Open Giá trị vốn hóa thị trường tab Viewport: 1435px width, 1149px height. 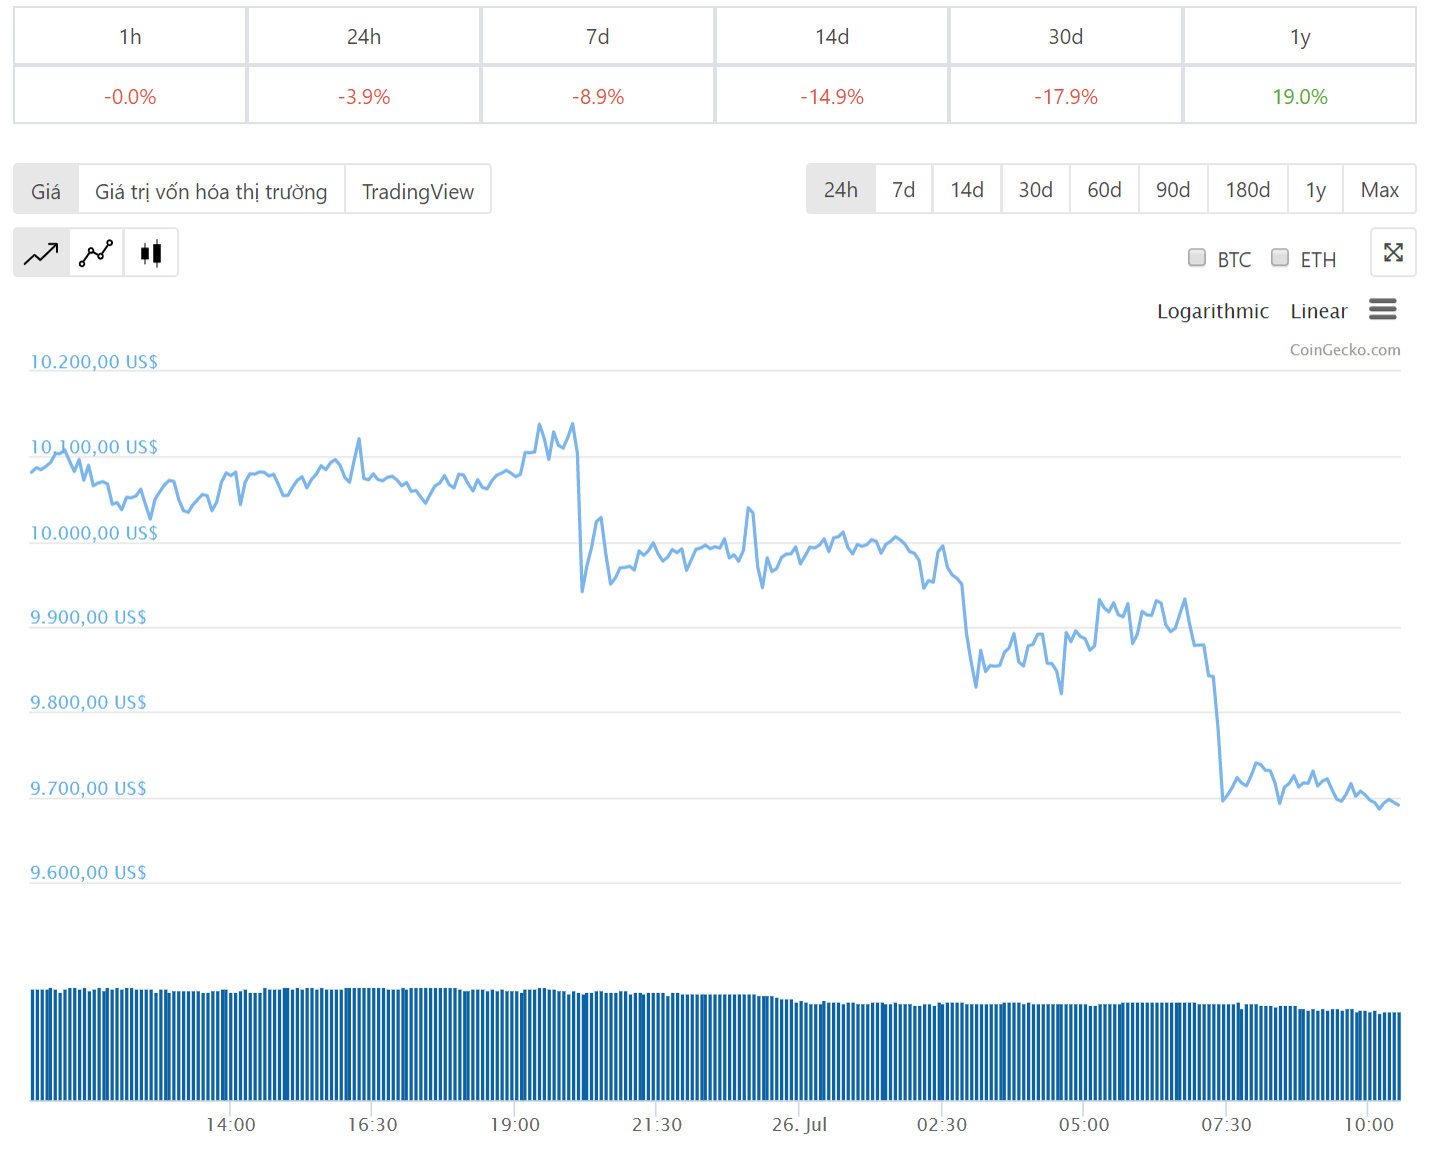point(211,190)
